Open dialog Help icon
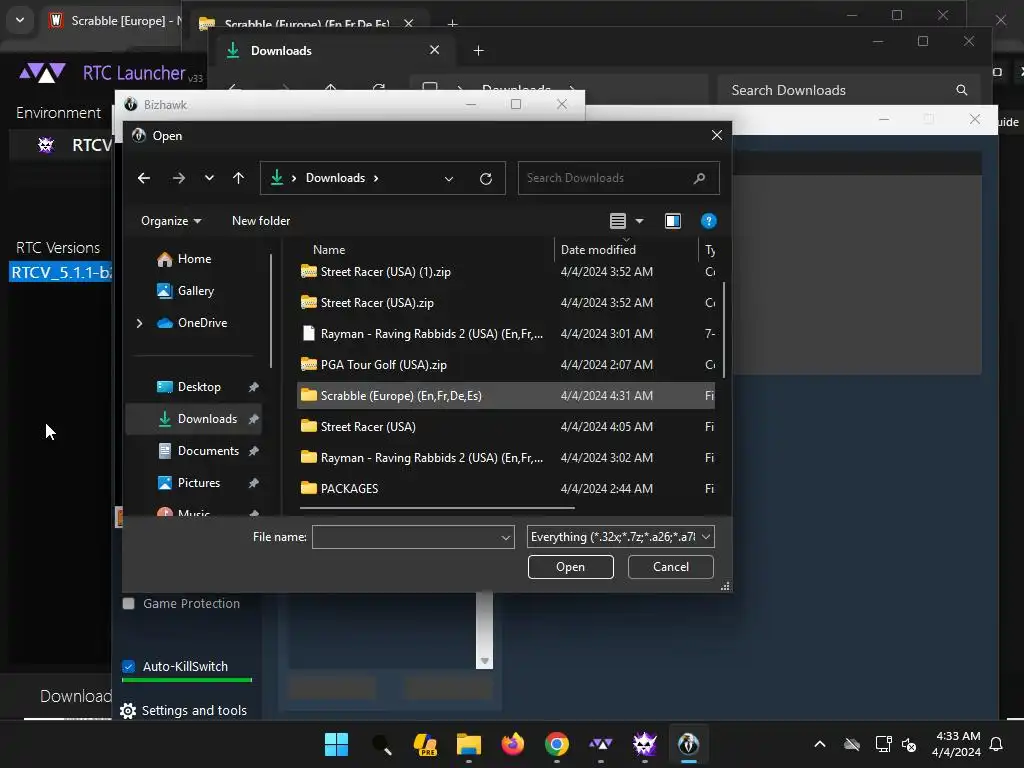This screenshot has height=768, width=1024. [709, 221]
